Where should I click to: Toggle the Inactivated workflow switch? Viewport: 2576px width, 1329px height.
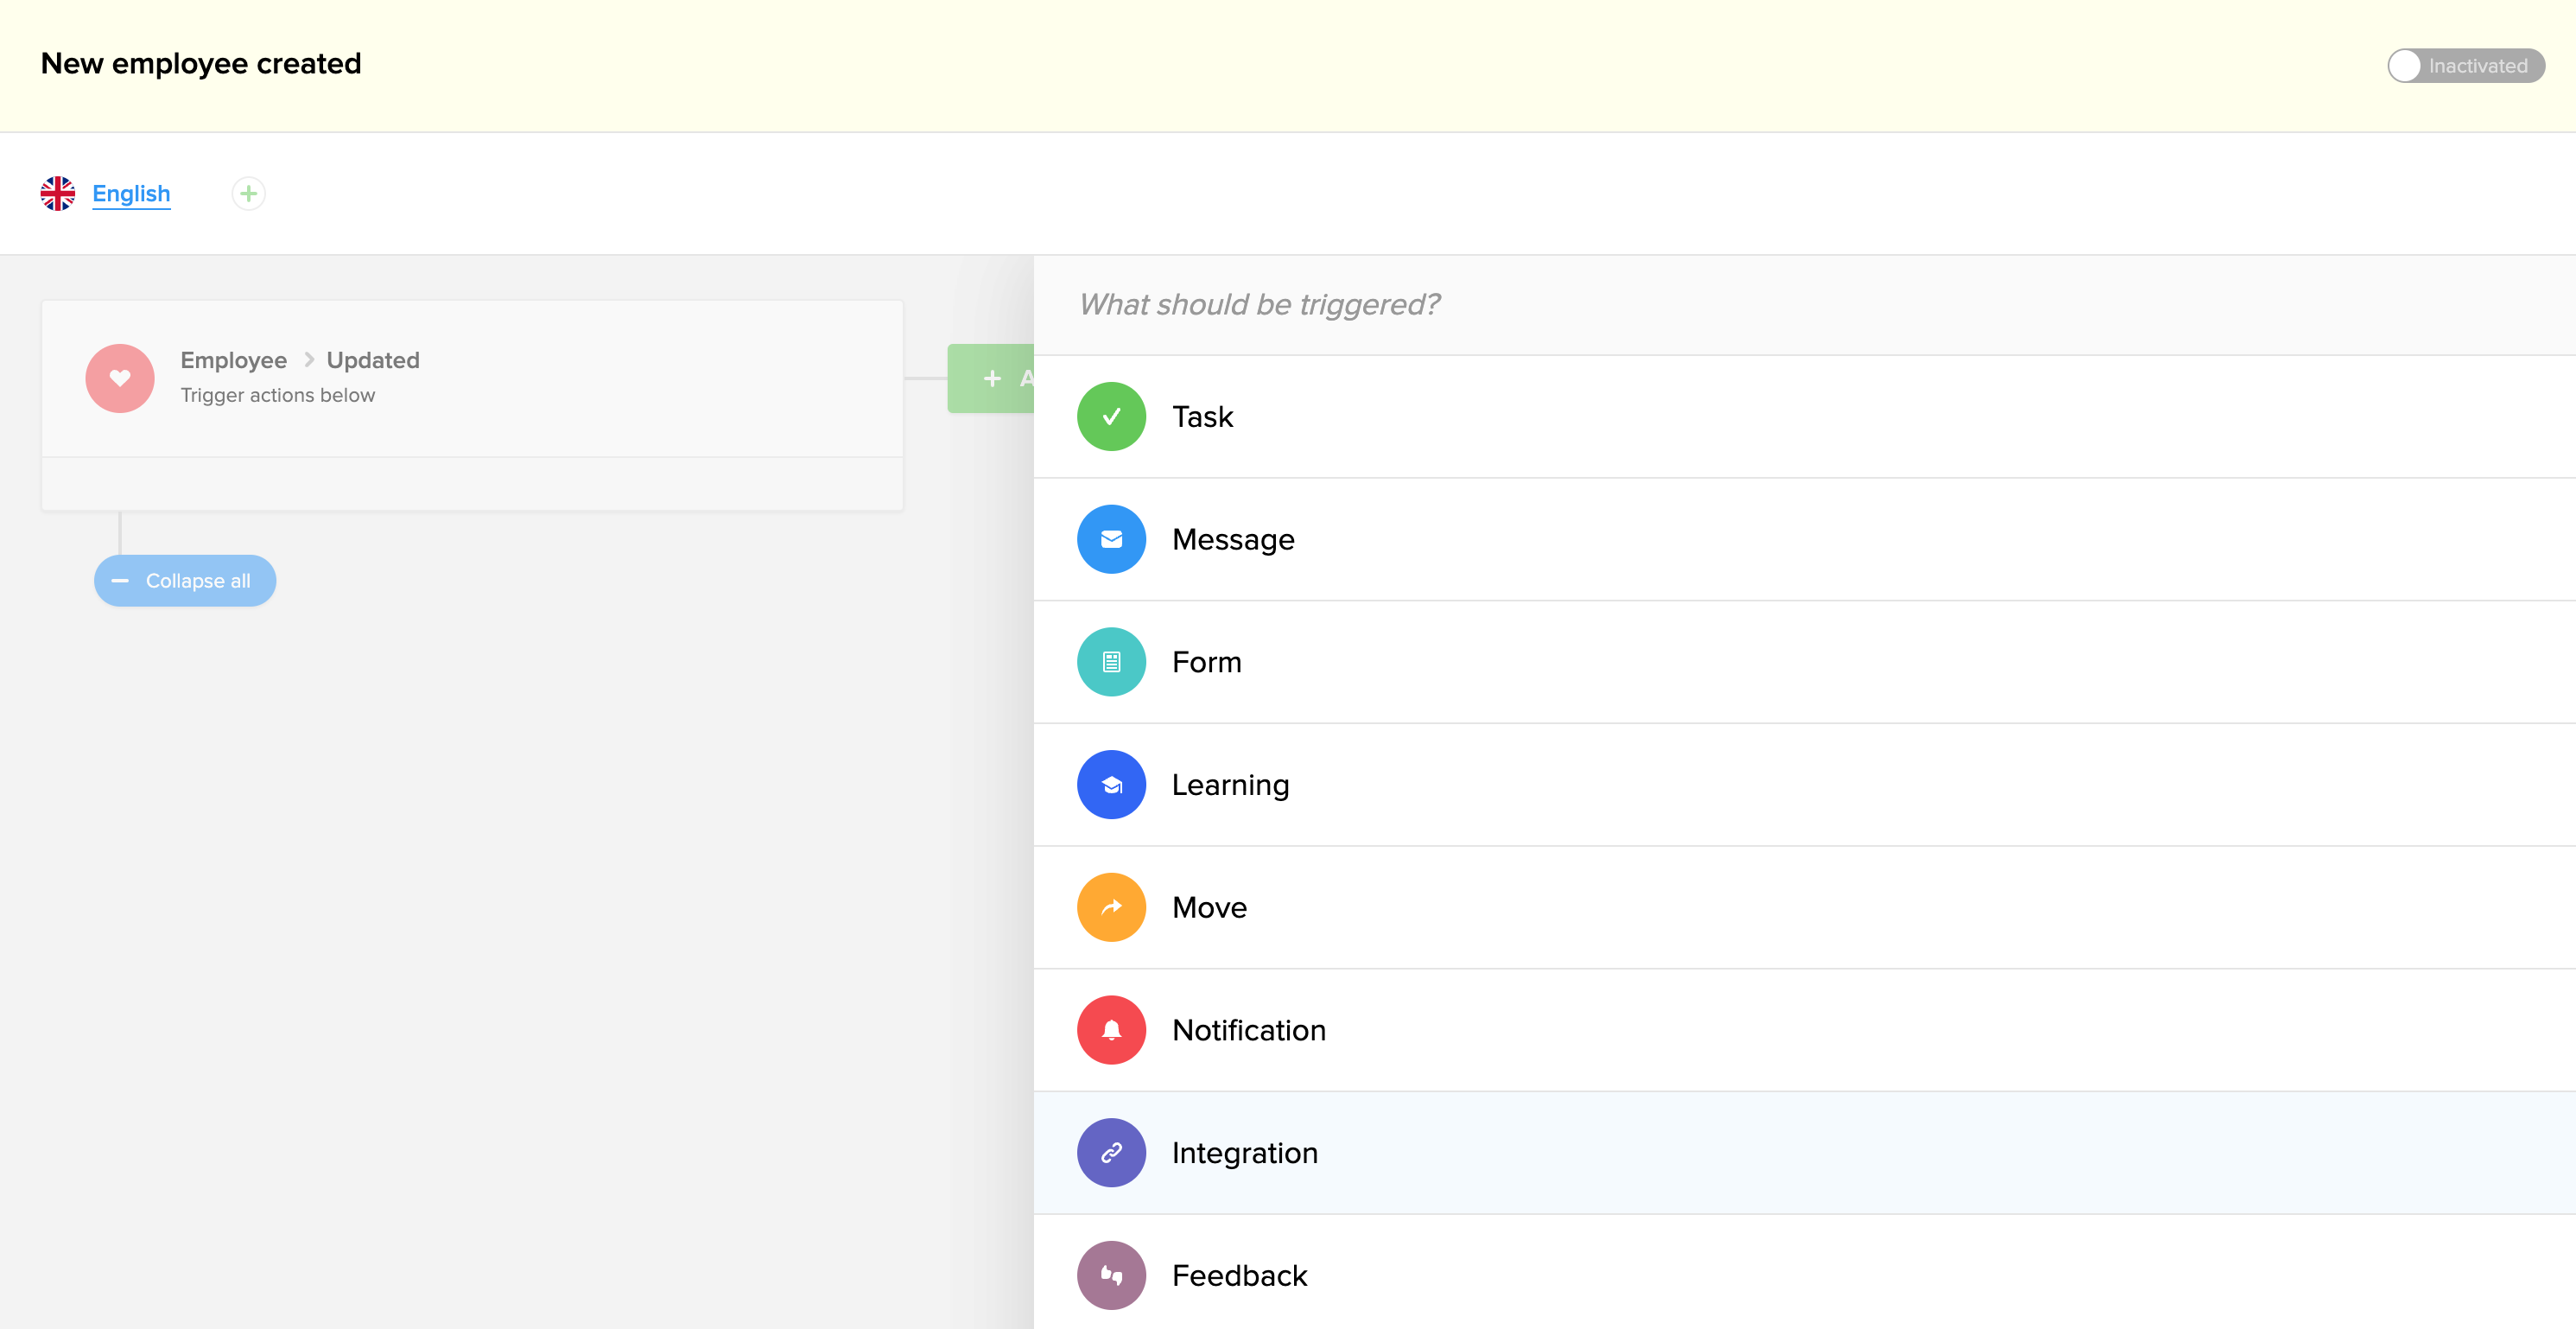(x=2465, y=66)
